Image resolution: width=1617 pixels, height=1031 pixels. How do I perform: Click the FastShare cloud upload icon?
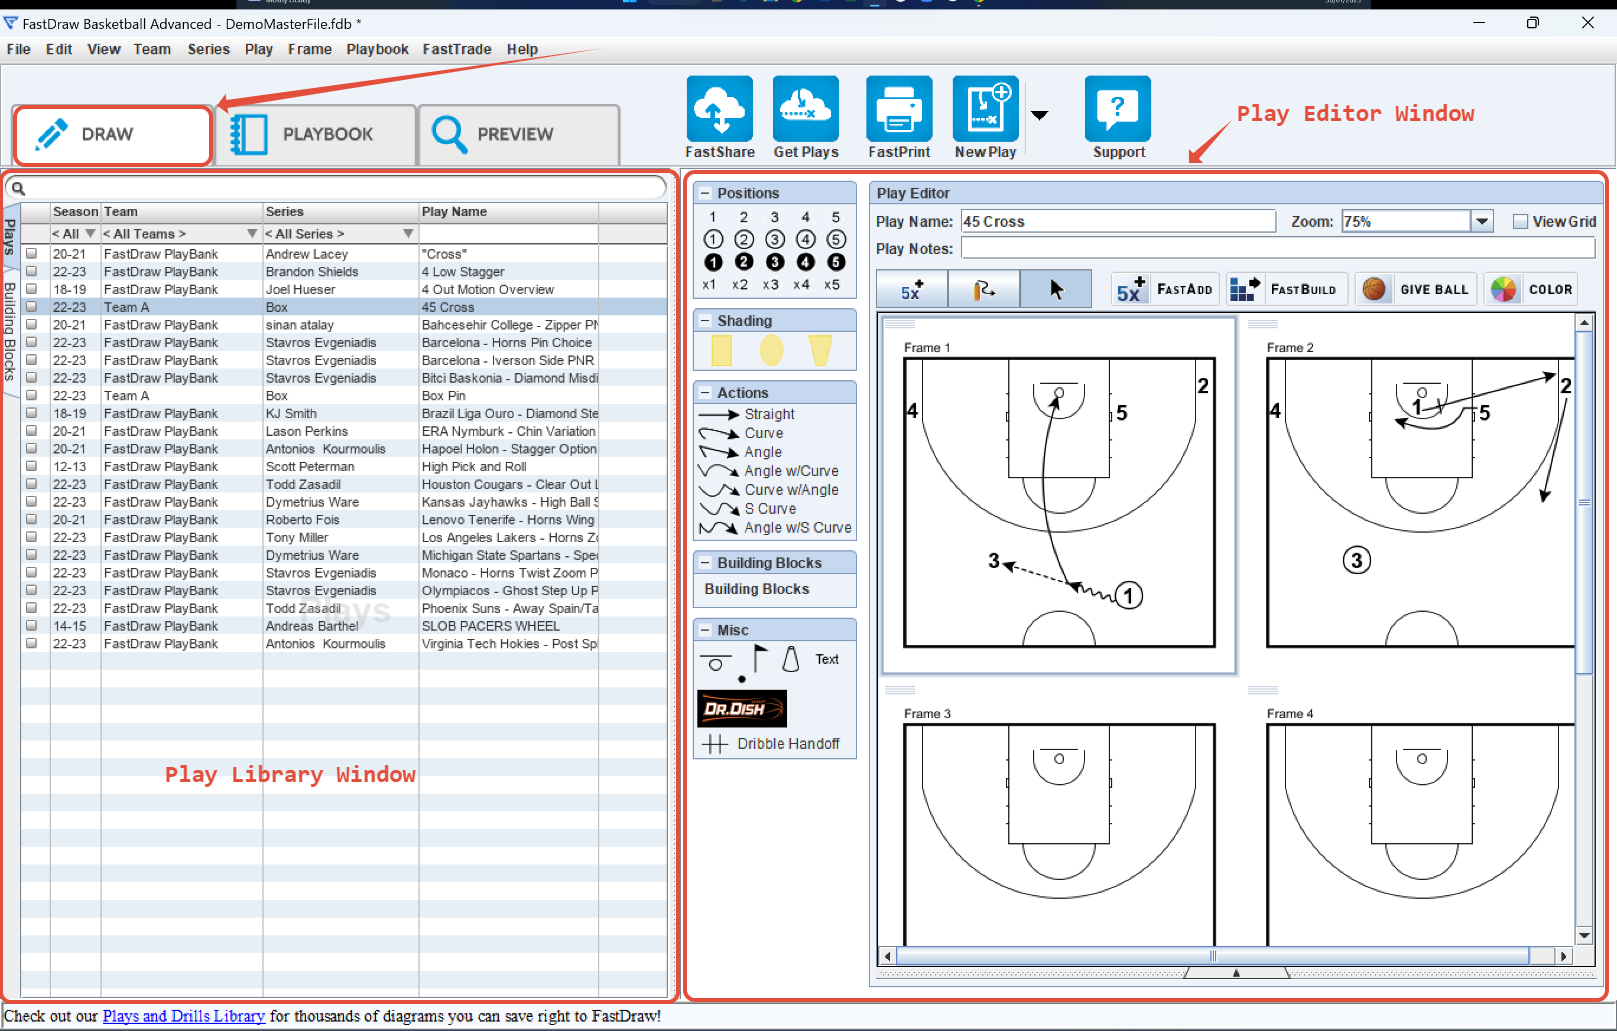click(720, 109)
